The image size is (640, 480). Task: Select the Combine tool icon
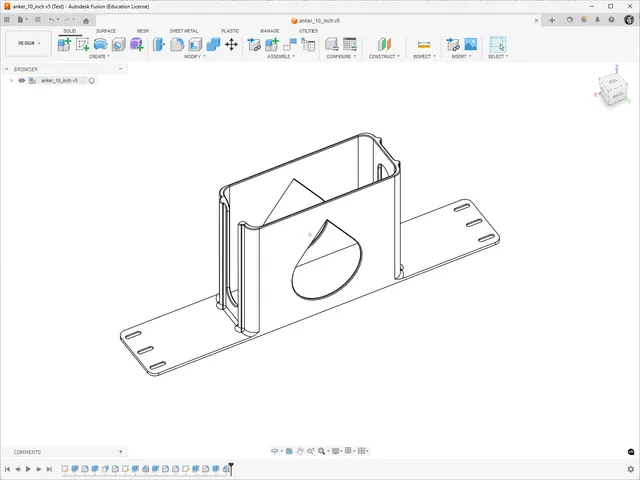click(x=213, y=44)
